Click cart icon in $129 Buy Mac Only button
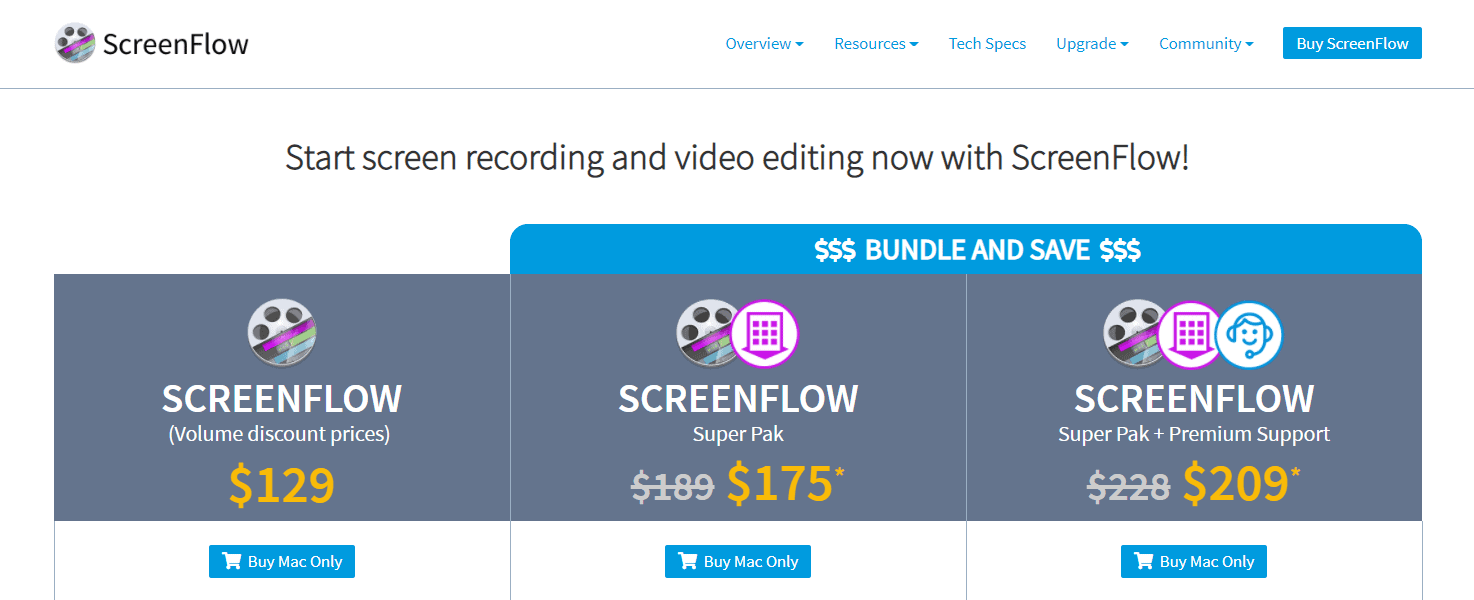Image resolution: width=1474 pixels, height=600 pixels. coord(232,561)
